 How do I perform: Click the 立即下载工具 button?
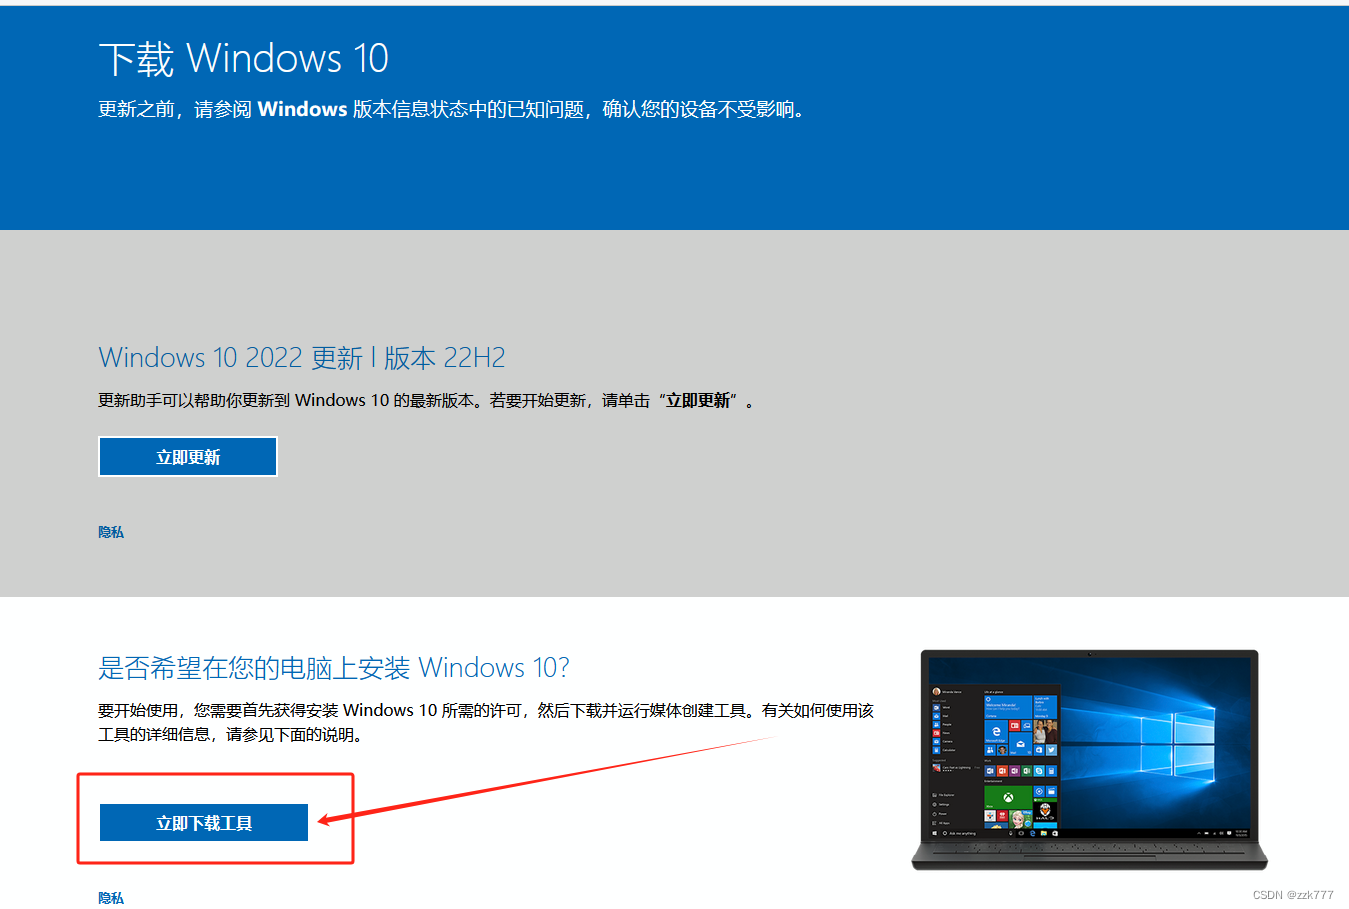204,823
